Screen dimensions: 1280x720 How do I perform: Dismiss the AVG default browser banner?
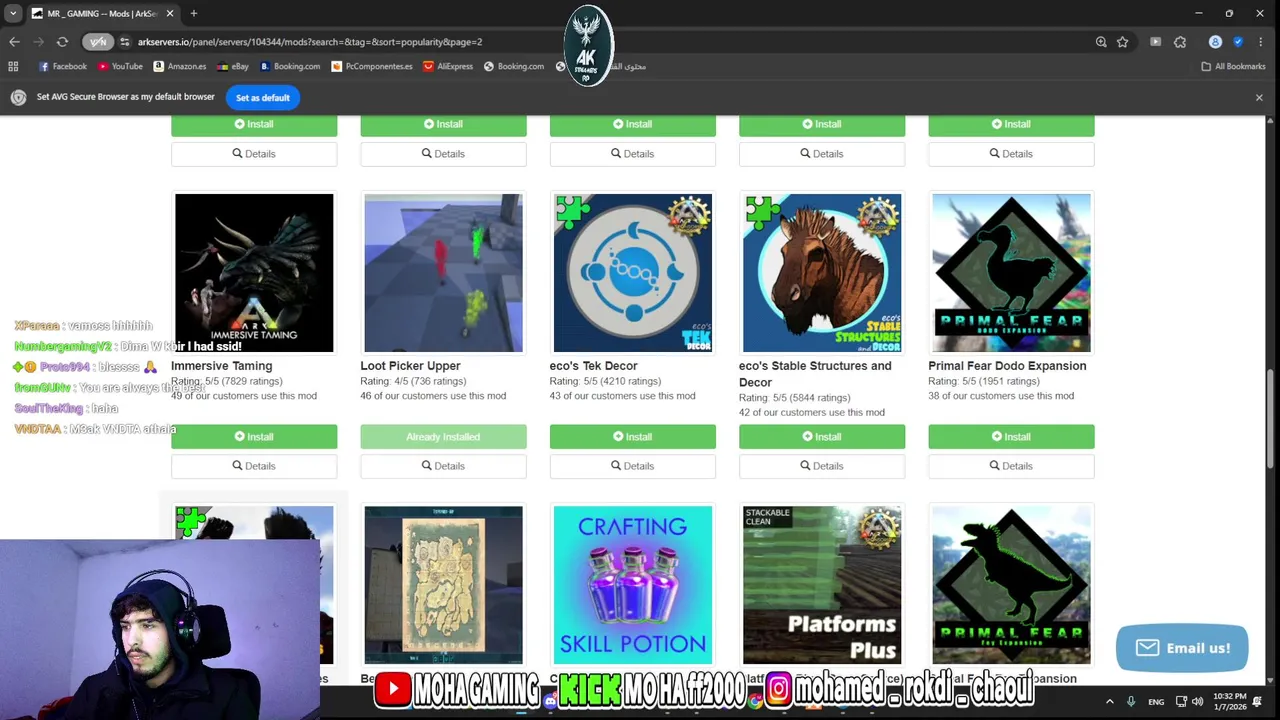coord(1259,97)
